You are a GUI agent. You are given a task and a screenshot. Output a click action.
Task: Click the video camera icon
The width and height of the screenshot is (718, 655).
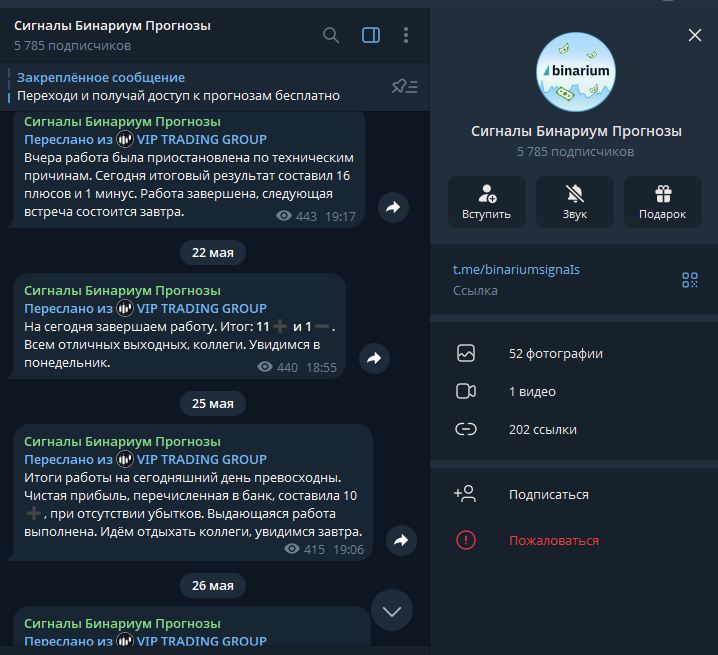click(x=466, y=392)
